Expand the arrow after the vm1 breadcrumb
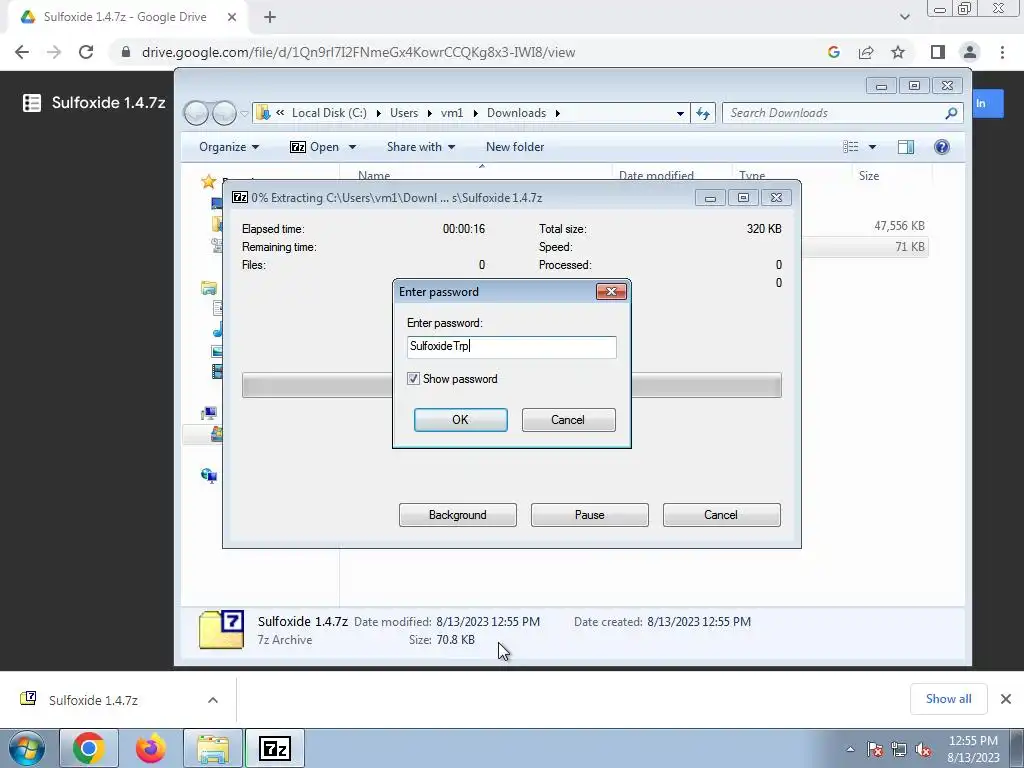 [475, 113]
